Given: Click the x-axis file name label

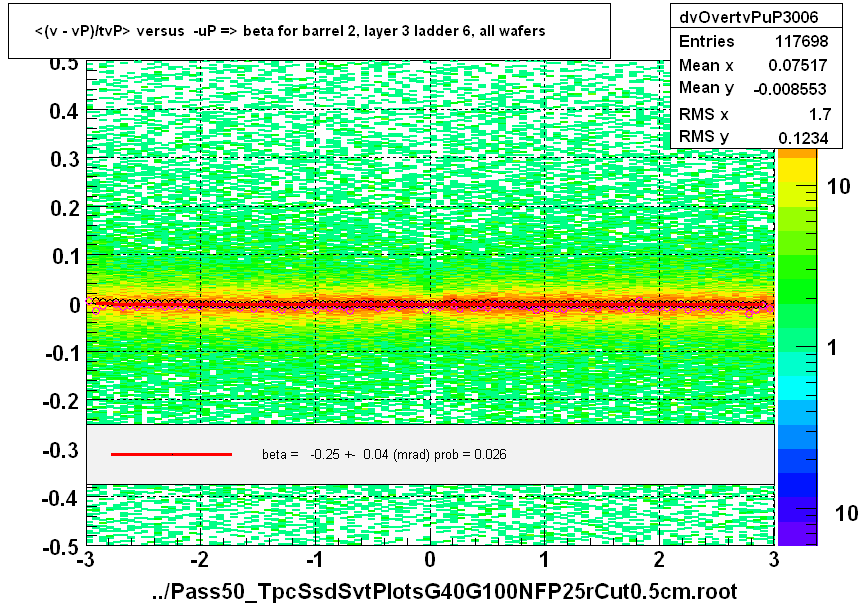Looking at the screenshot, I should pos(444,592).
